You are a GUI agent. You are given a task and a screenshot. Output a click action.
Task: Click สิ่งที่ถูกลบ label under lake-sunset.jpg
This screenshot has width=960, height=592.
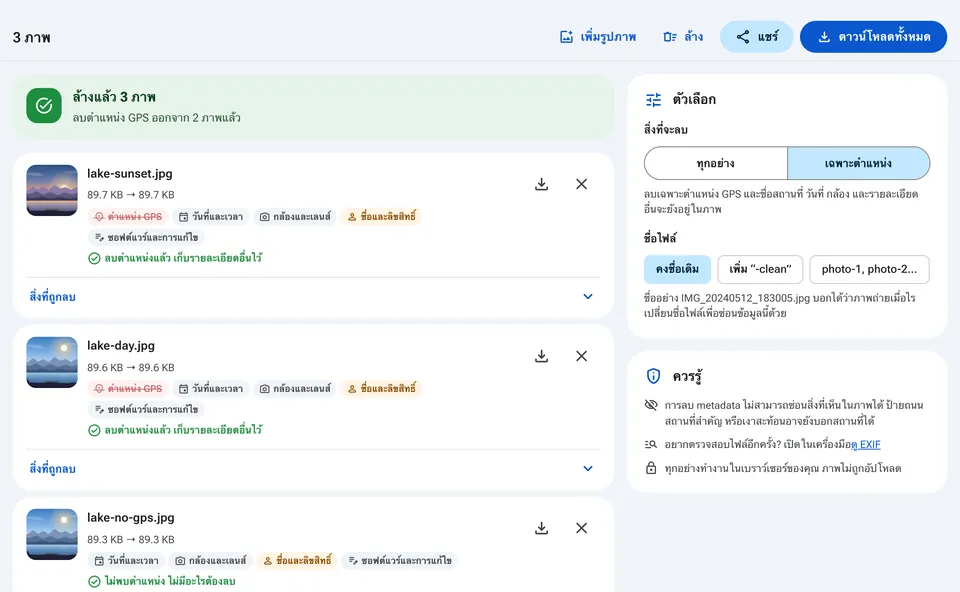(x=53, y=297)
